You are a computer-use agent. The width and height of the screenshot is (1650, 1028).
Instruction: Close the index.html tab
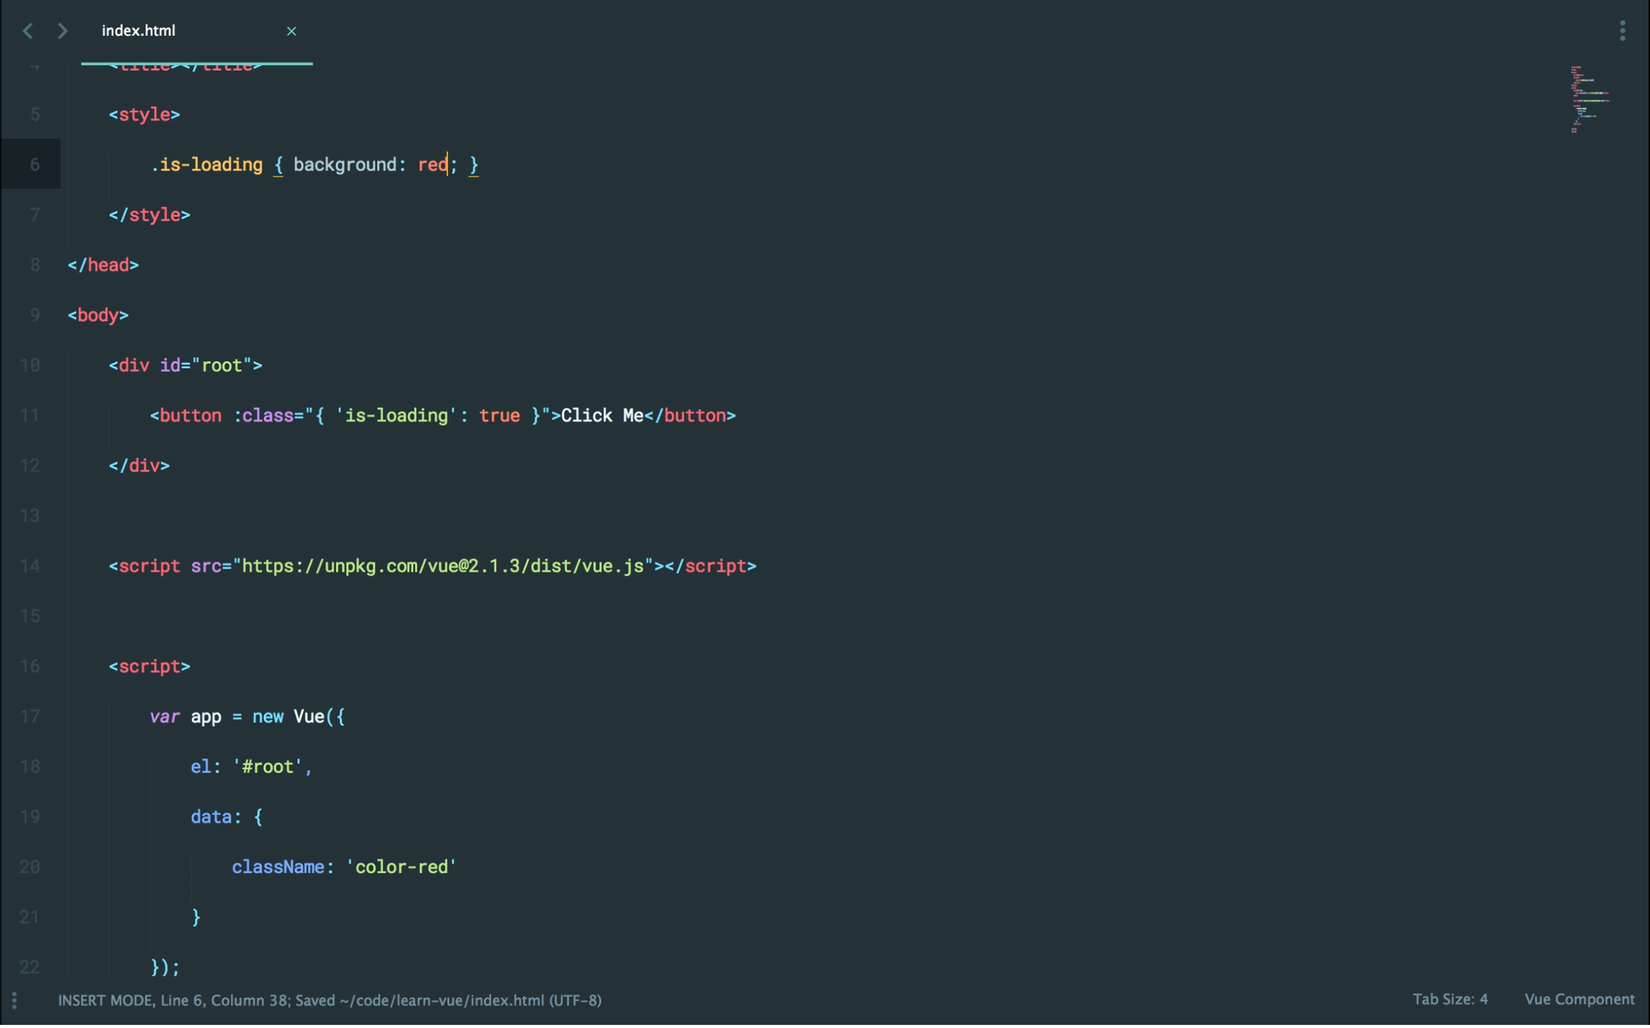(x=291, y=31)
